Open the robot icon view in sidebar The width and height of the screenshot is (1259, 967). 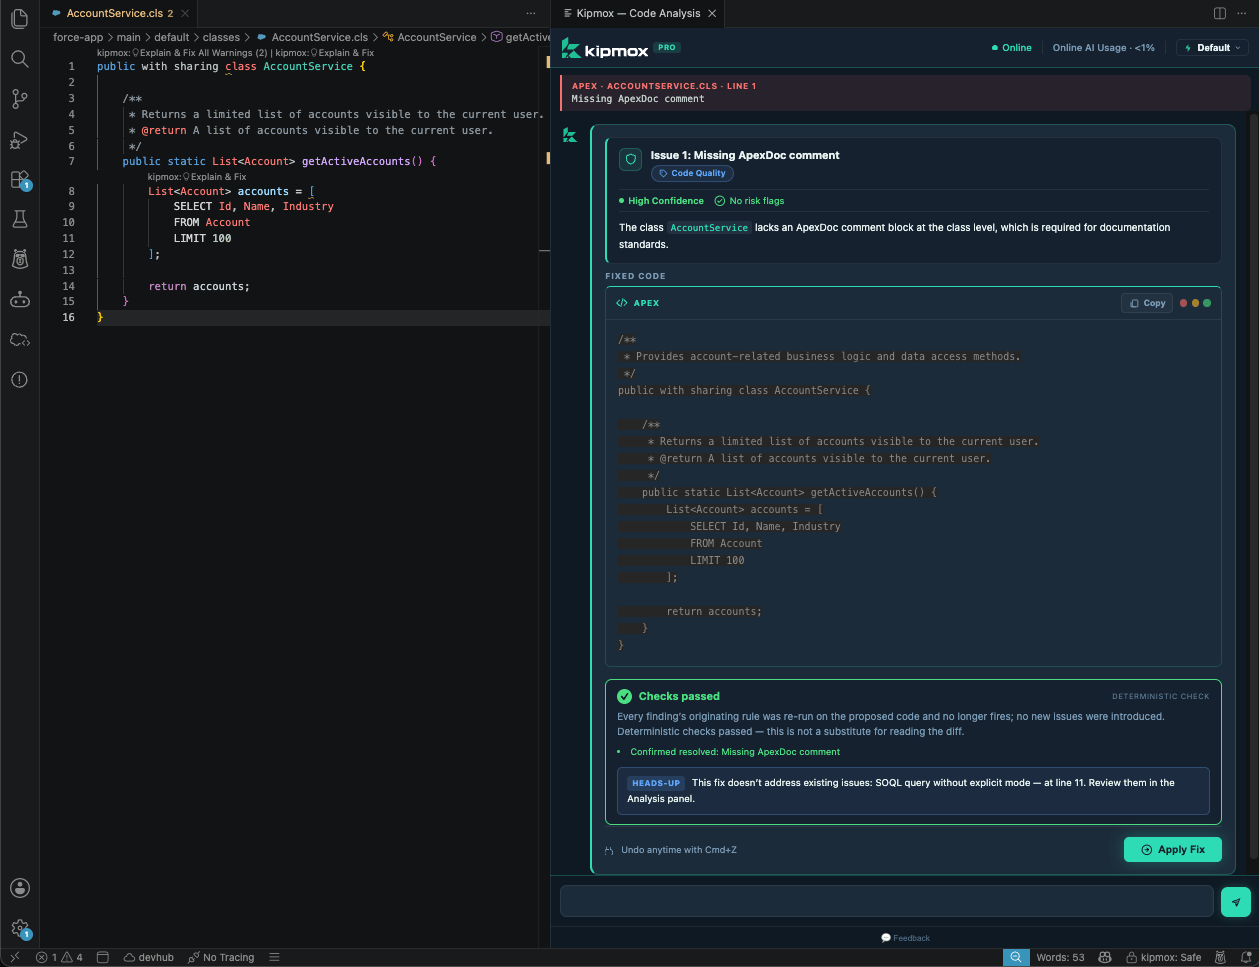(19, 299)
